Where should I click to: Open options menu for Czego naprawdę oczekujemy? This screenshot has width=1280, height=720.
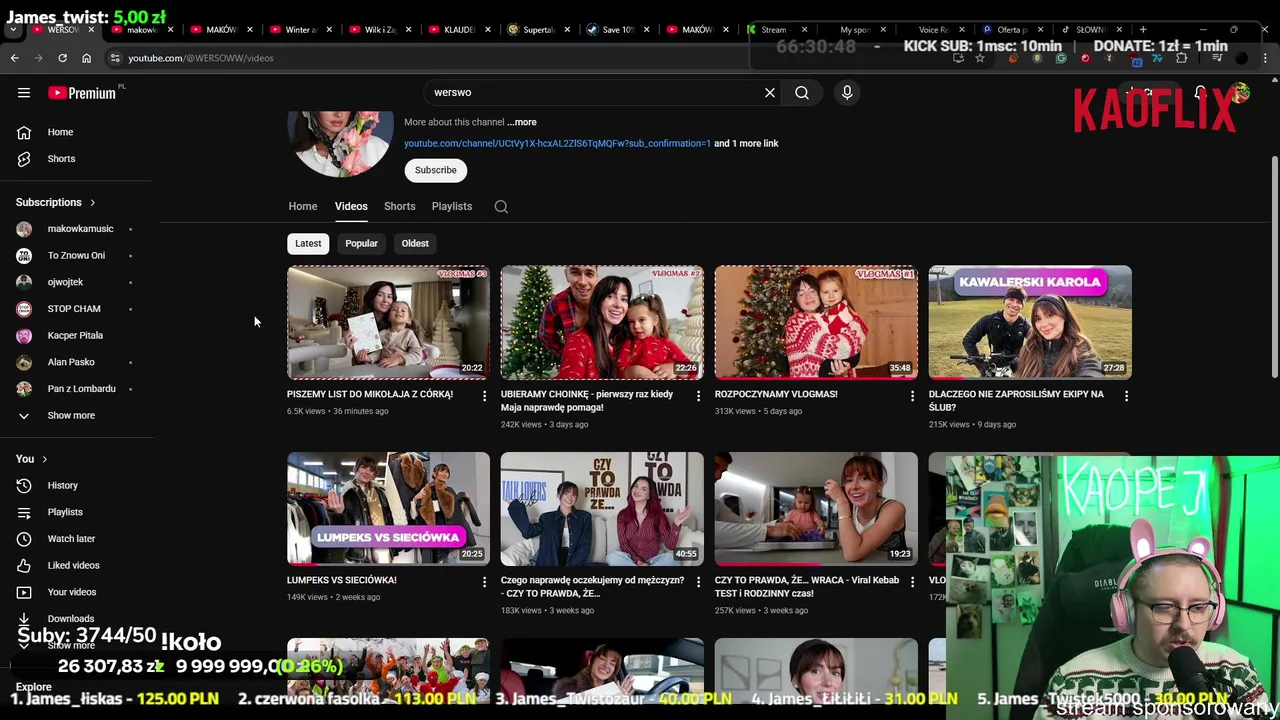pyautogui.click(x=698, y=582)
